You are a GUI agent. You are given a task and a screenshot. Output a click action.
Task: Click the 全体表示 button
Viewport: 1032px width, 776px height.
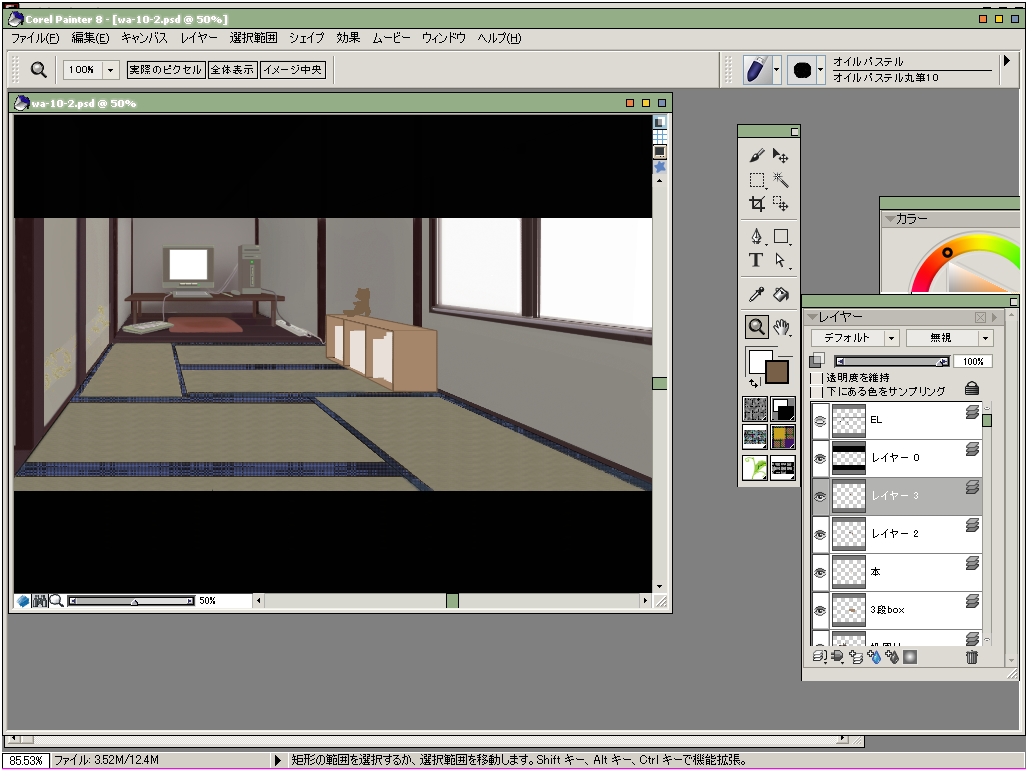click(x=232, y=70)
